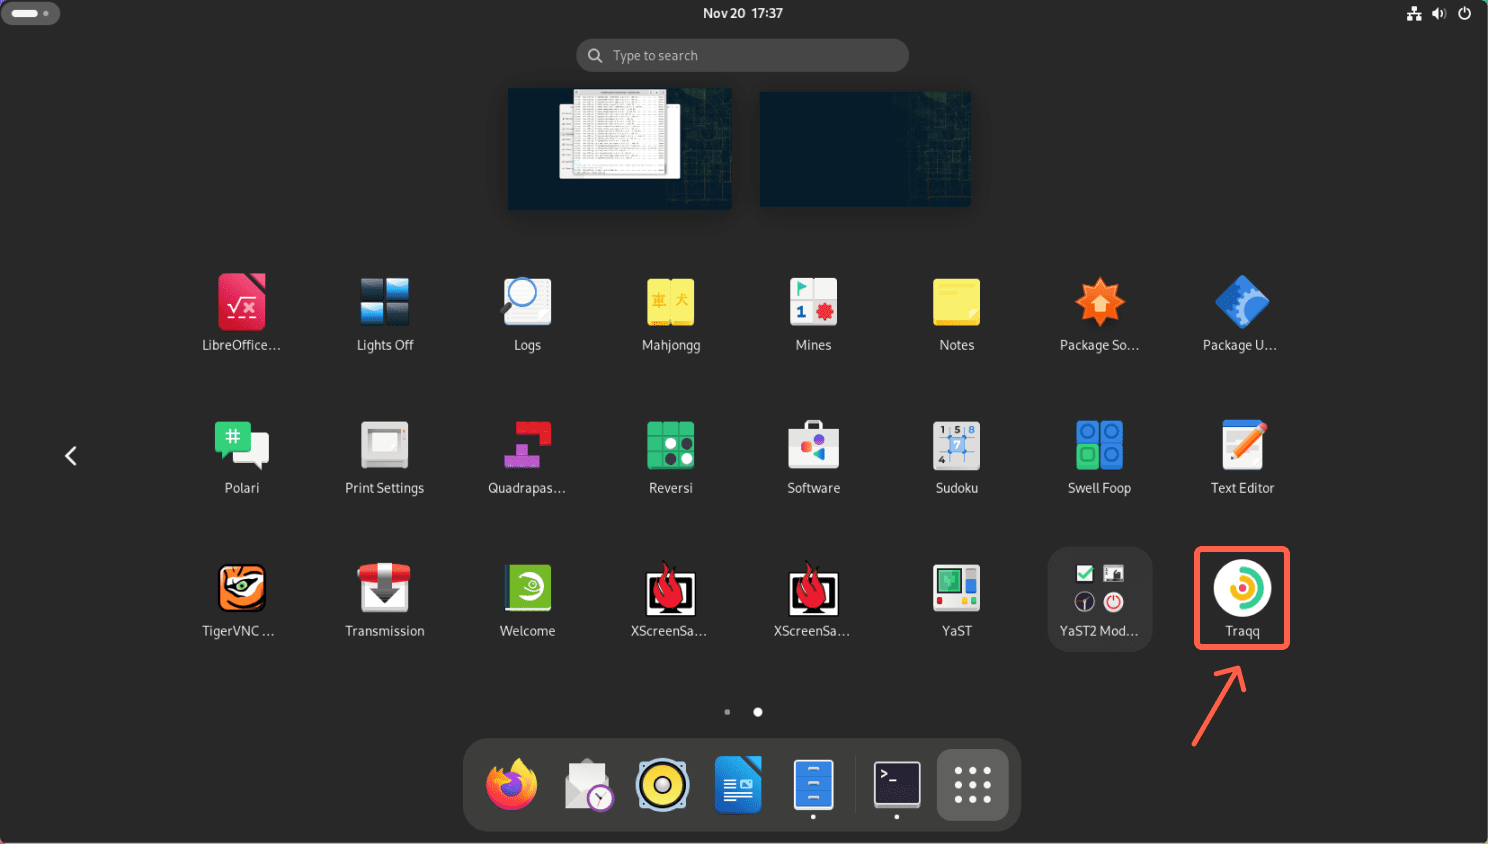Open the YaST2 Modules app folder
Image resolution: width=1488 pixels, height=844 pixels.
(1100, 599)
